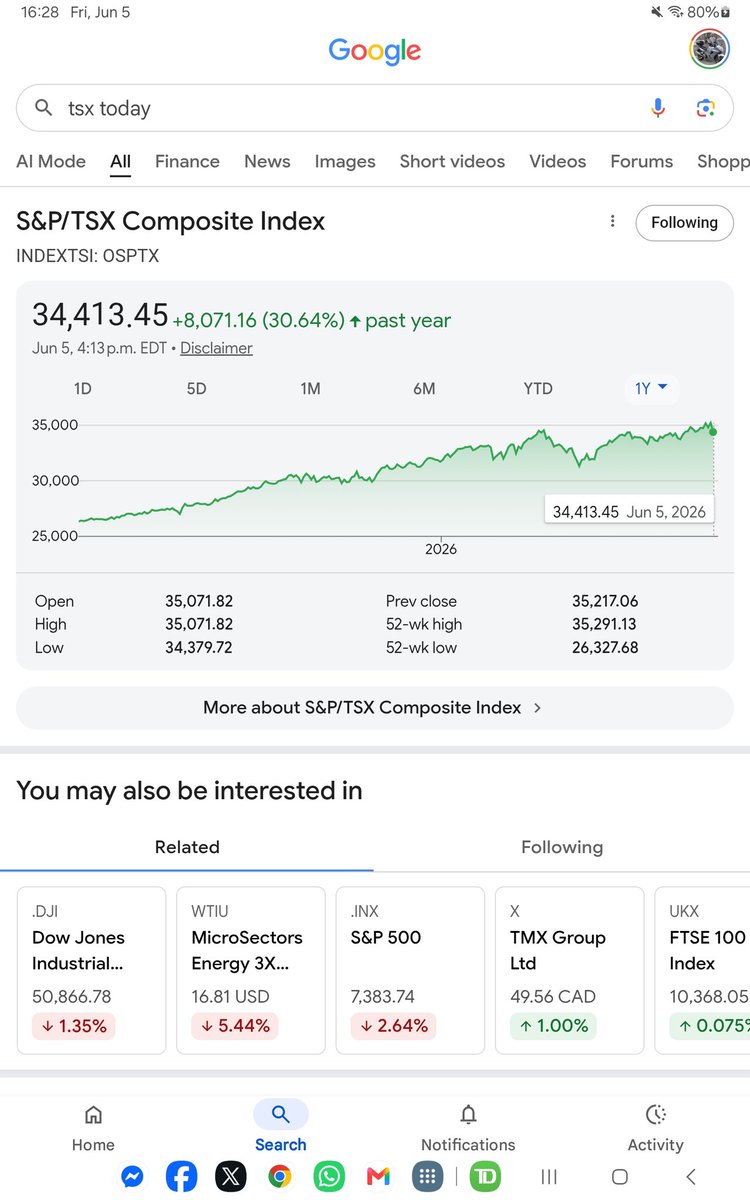Open WhatsApp from the dock

(329, 1177)
